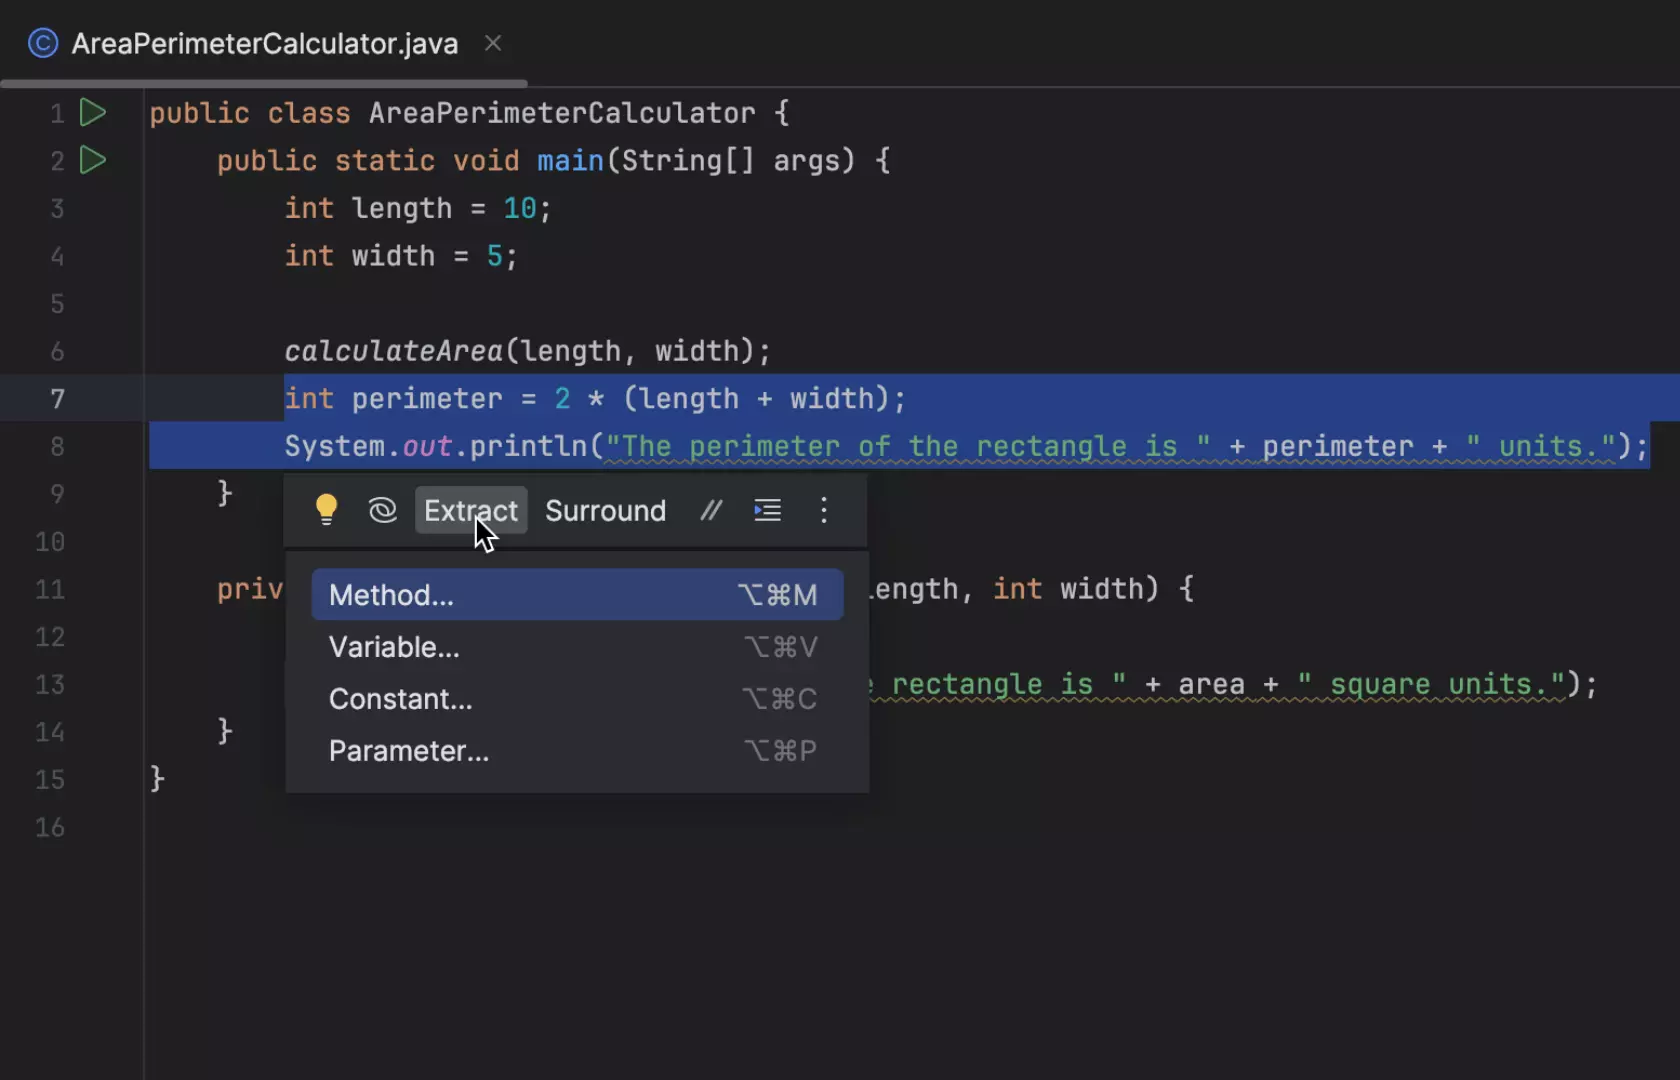This screenshot has height=1080, width=1680.
Task: Choose "Parameter..." from the Extract menu
Action: 408,750
